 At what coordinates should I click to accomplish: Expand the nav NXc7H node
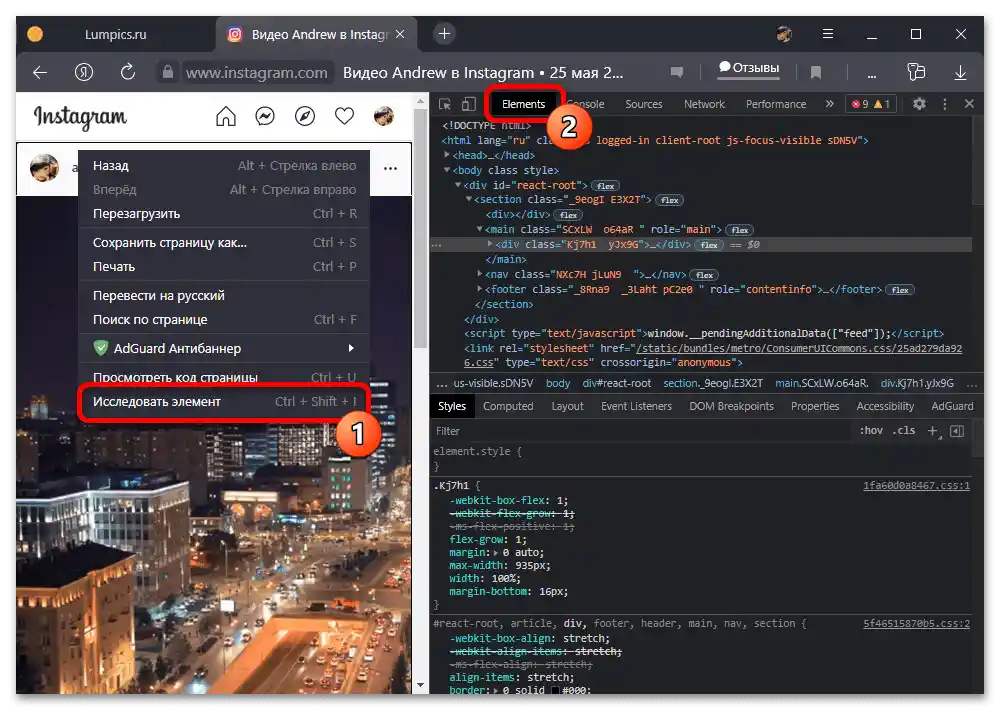click(480, 274)
